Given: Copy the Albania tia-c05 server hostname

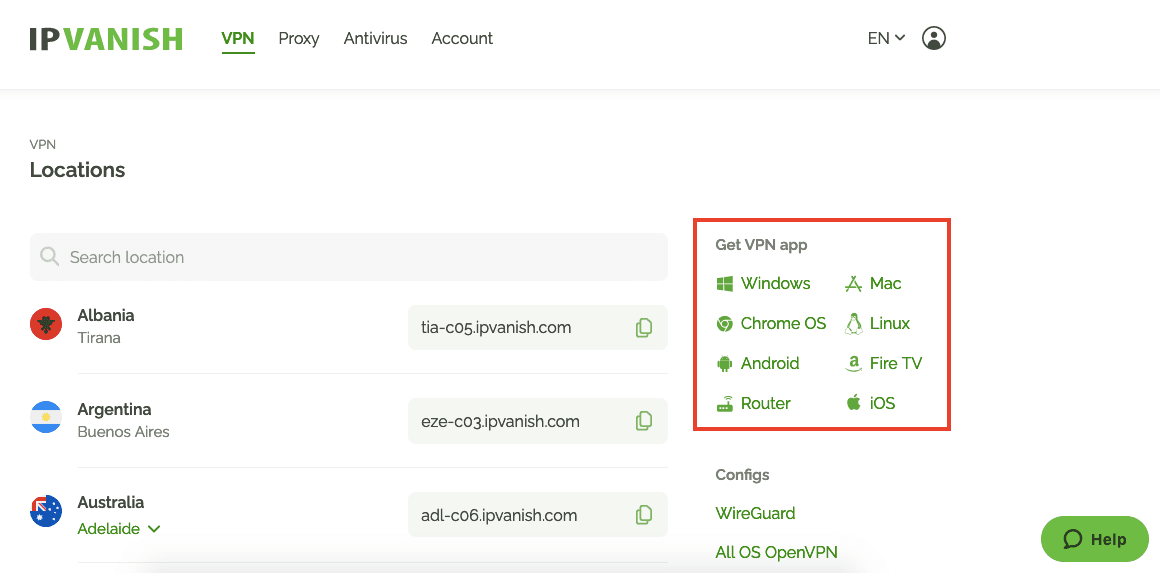Looking at the screenshot, I should coord(644,328).
